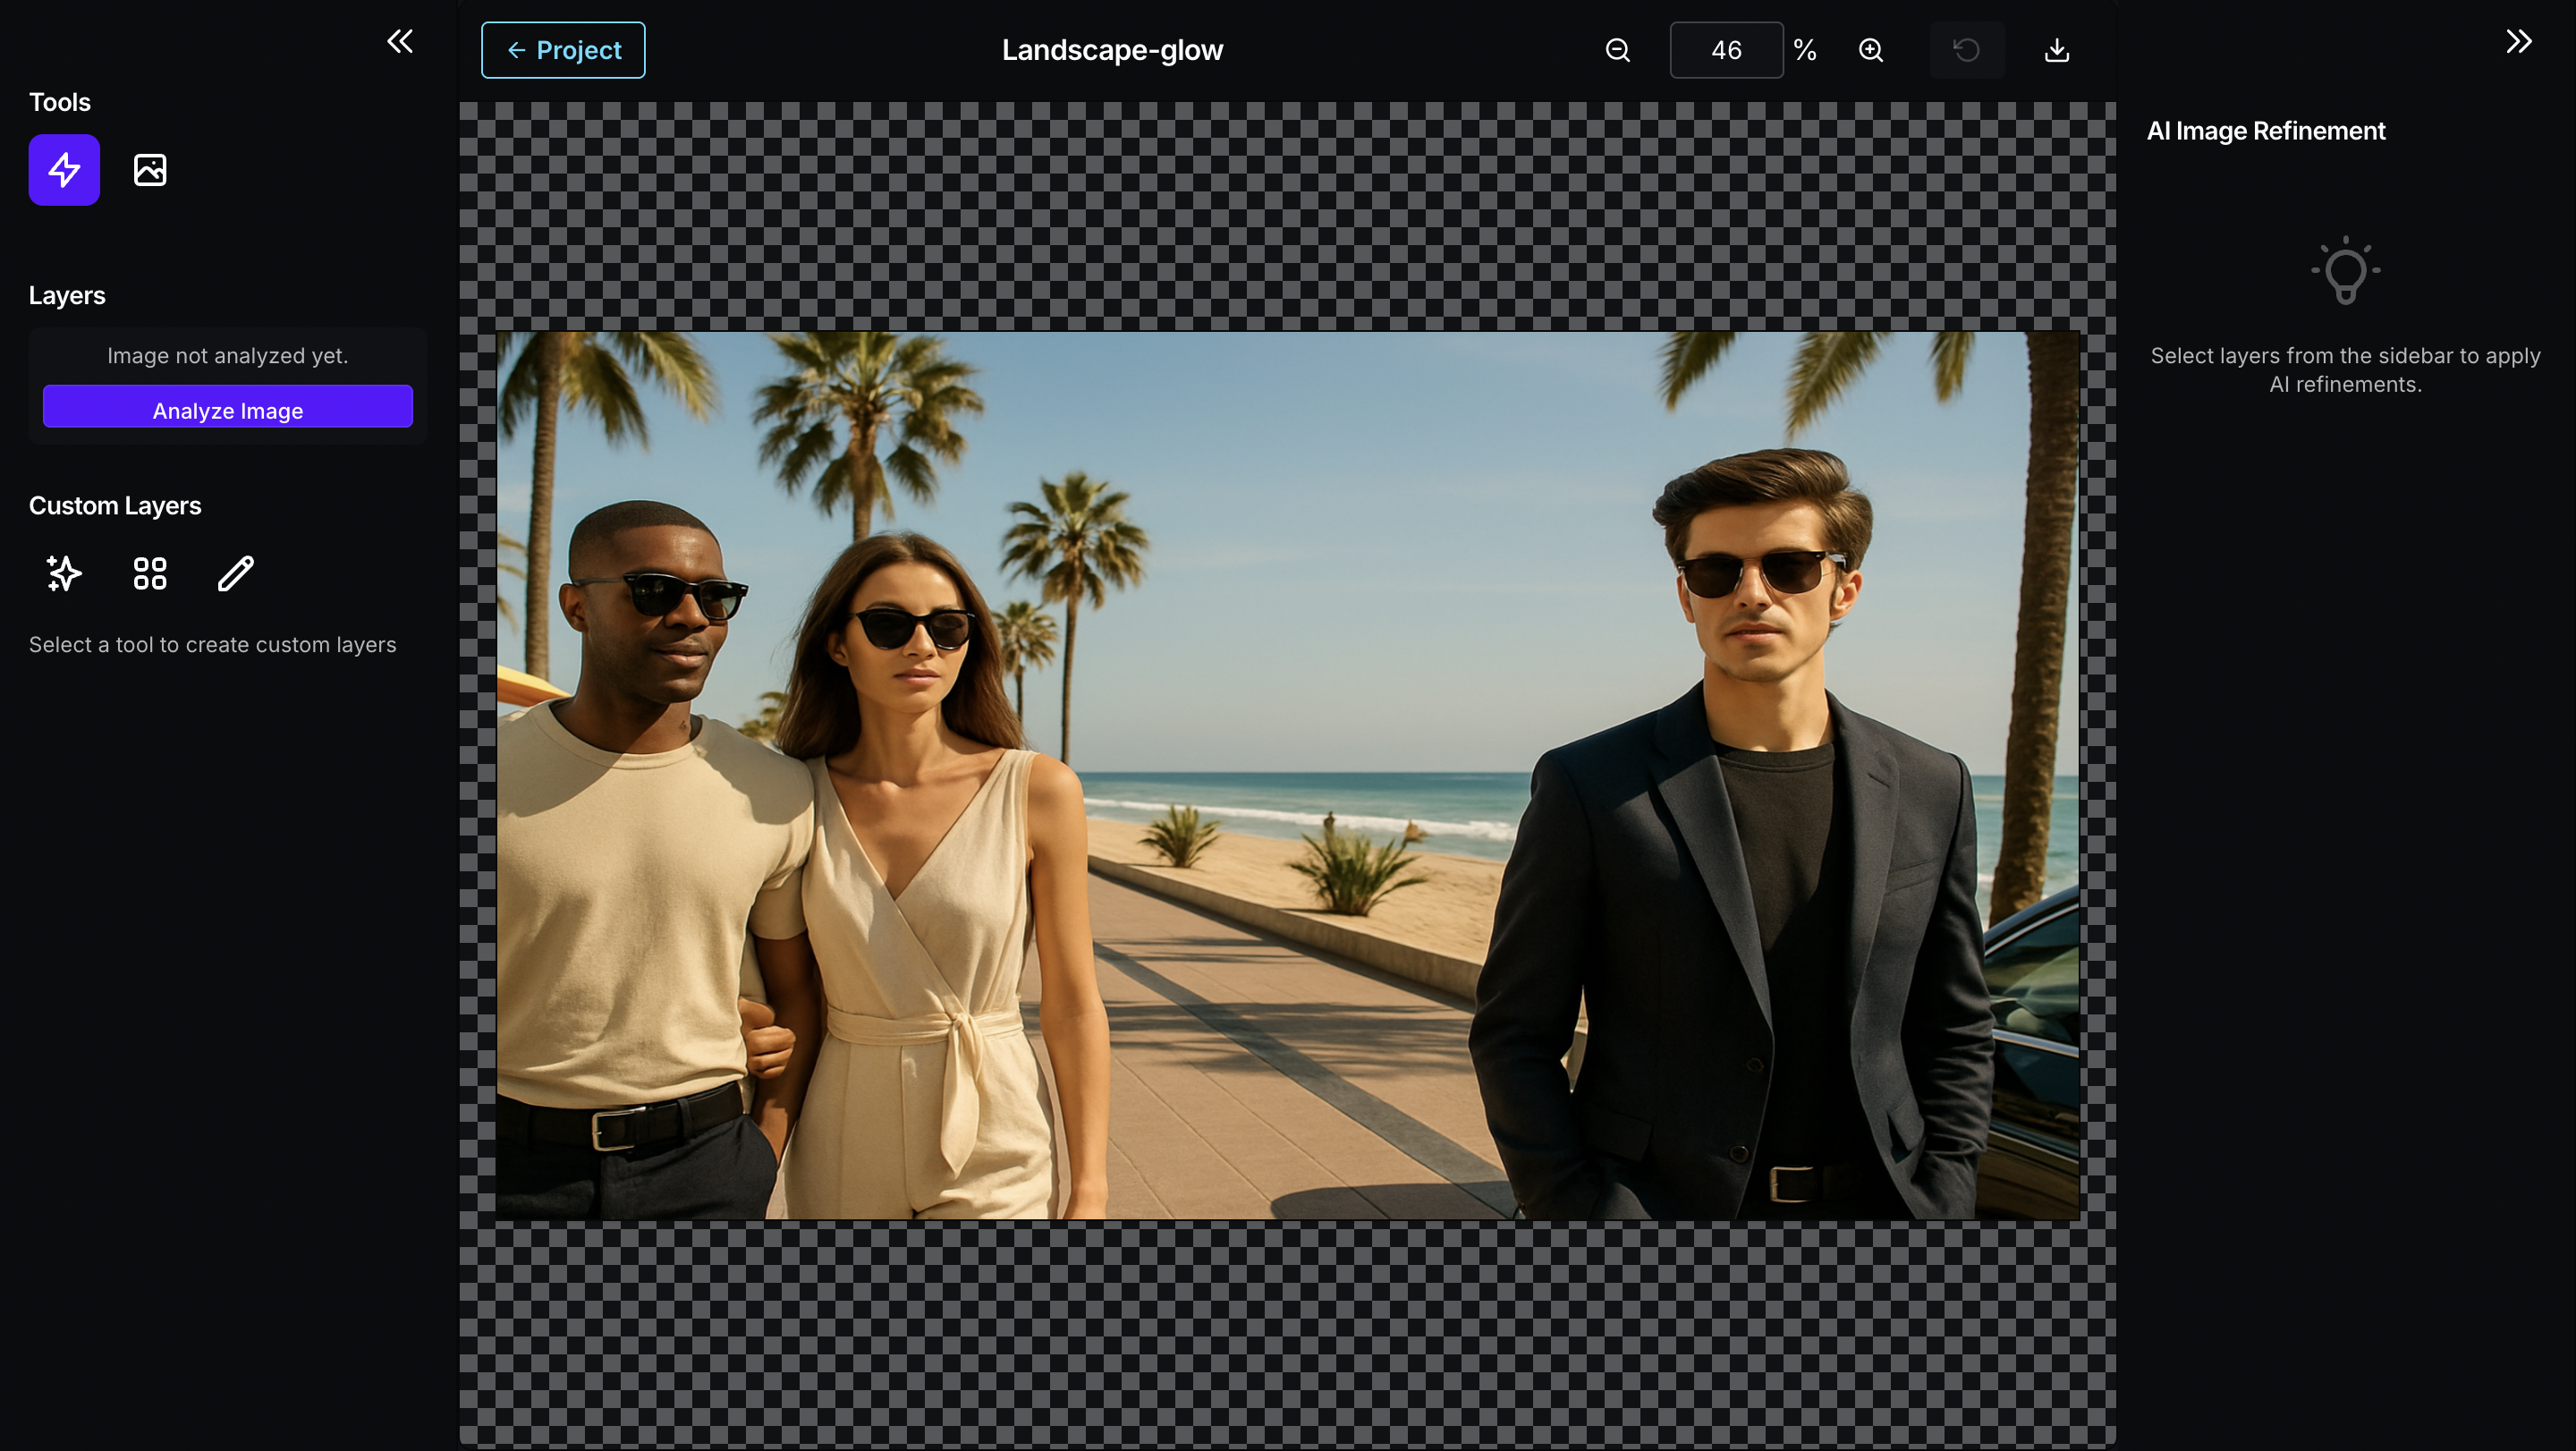Download the image via download icon

pos(2056,50)
